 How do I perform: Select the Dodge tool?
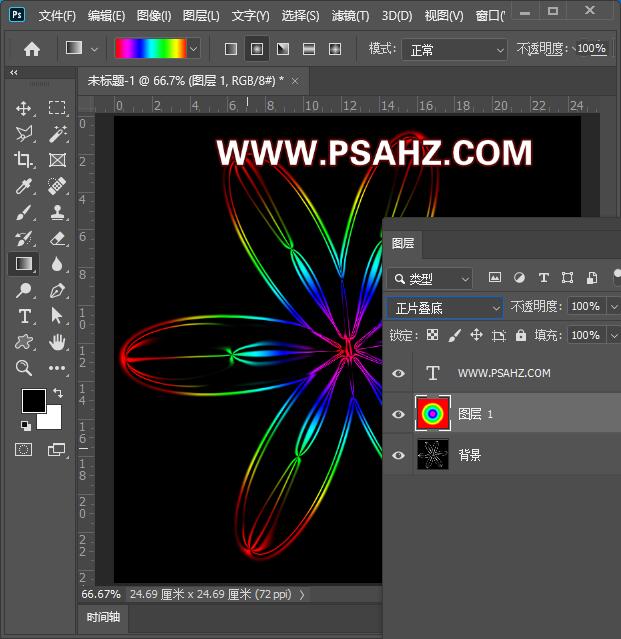[24, 290]
